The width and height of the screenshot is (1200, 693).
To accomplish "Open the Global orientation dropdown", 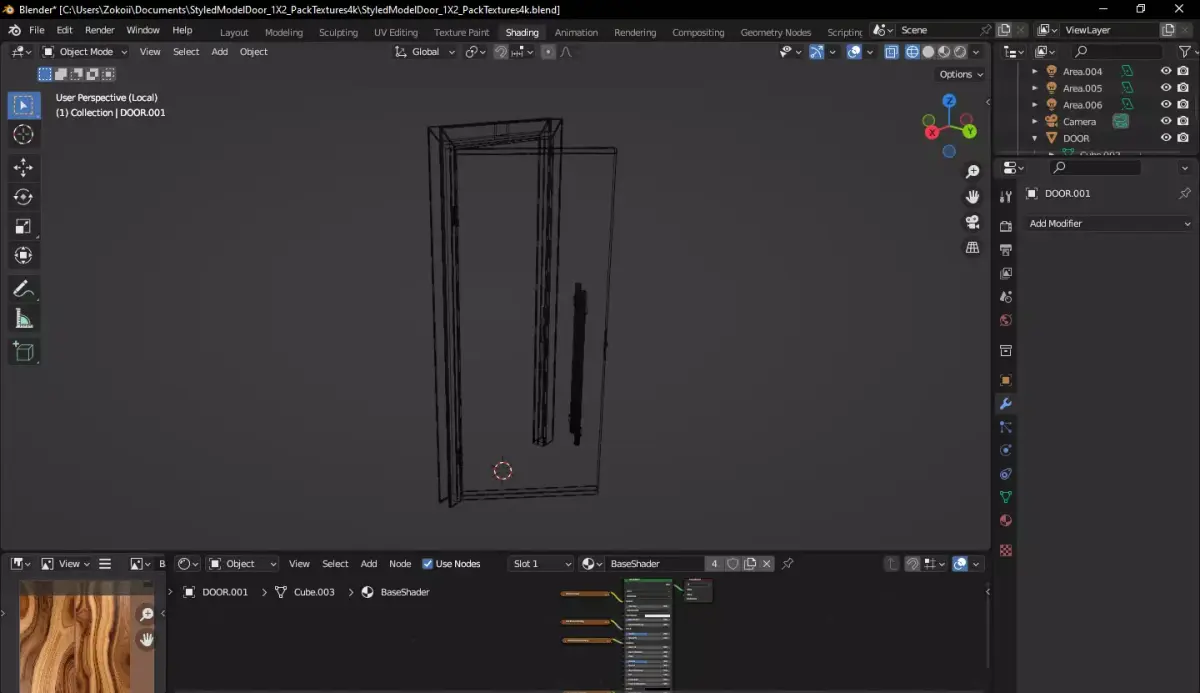I will 425,52.
